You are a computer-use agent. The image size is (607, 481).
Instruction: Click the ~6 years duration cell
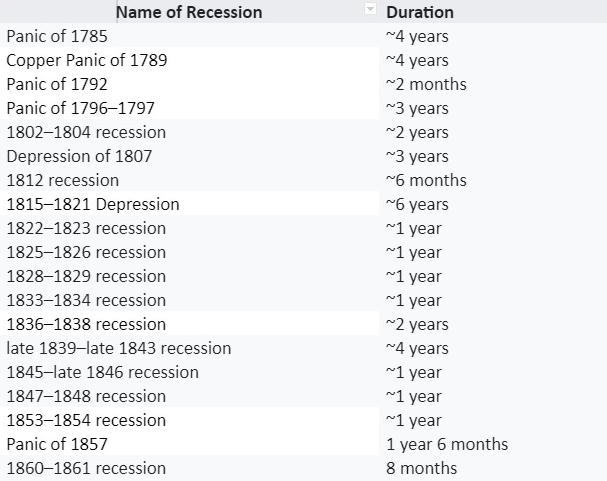point(417,204)
